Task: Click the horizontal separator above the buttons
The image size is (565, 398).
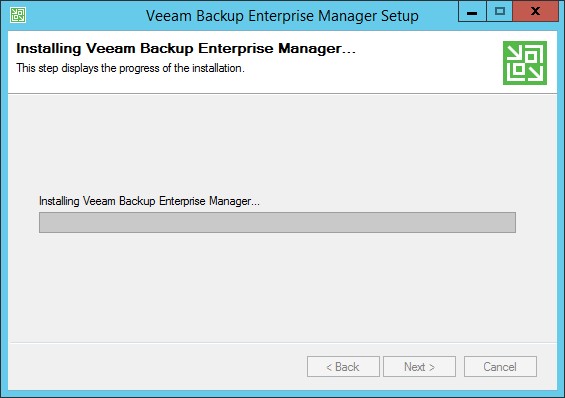Action: point(282,343)
